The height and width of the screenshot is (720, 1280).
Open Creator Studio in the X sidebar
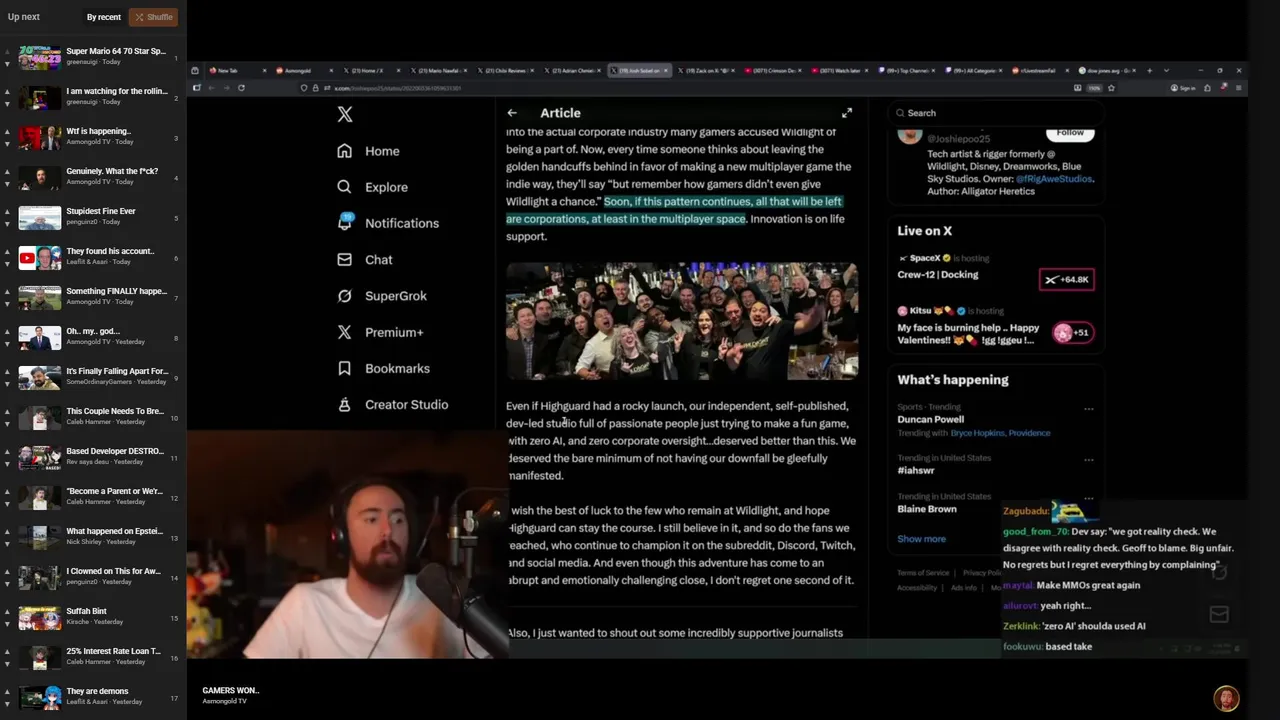pyautogui.click(x=392, y=405)
